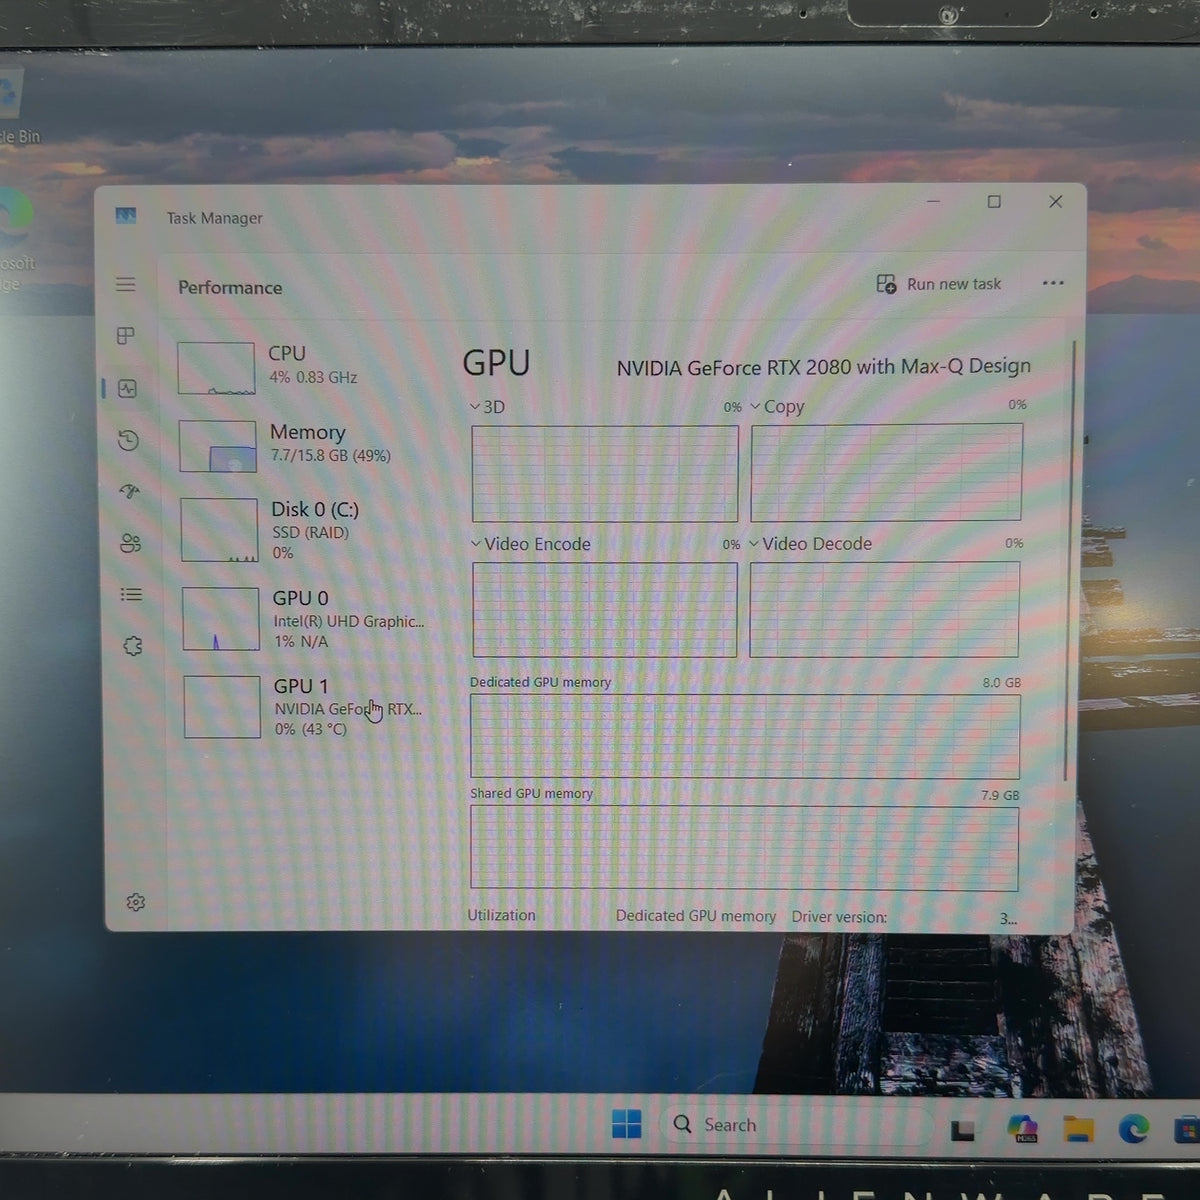
Task: Open the Users page icon
Action: (x=130, y=543)
